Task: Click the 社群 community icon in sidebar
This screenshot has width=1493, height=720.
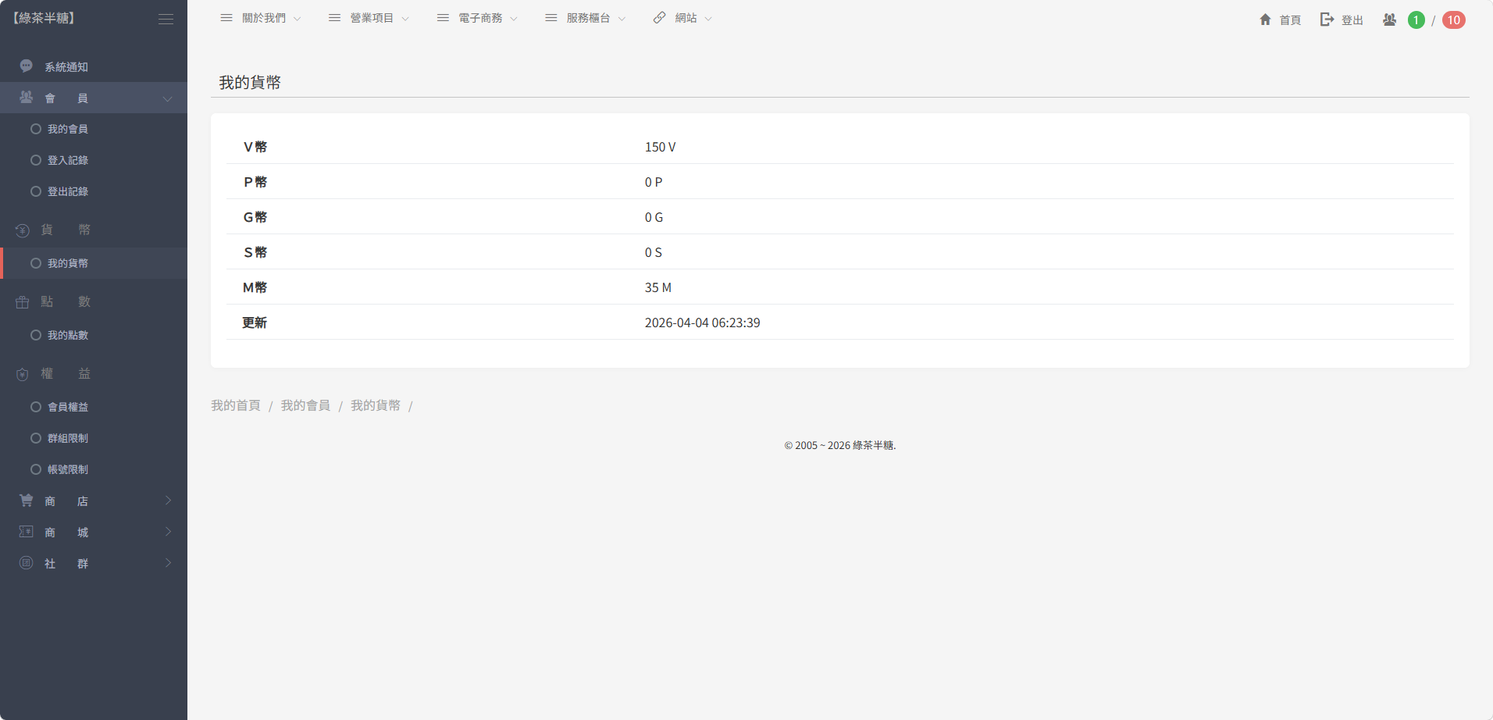Action: click(x=26, y=563)
